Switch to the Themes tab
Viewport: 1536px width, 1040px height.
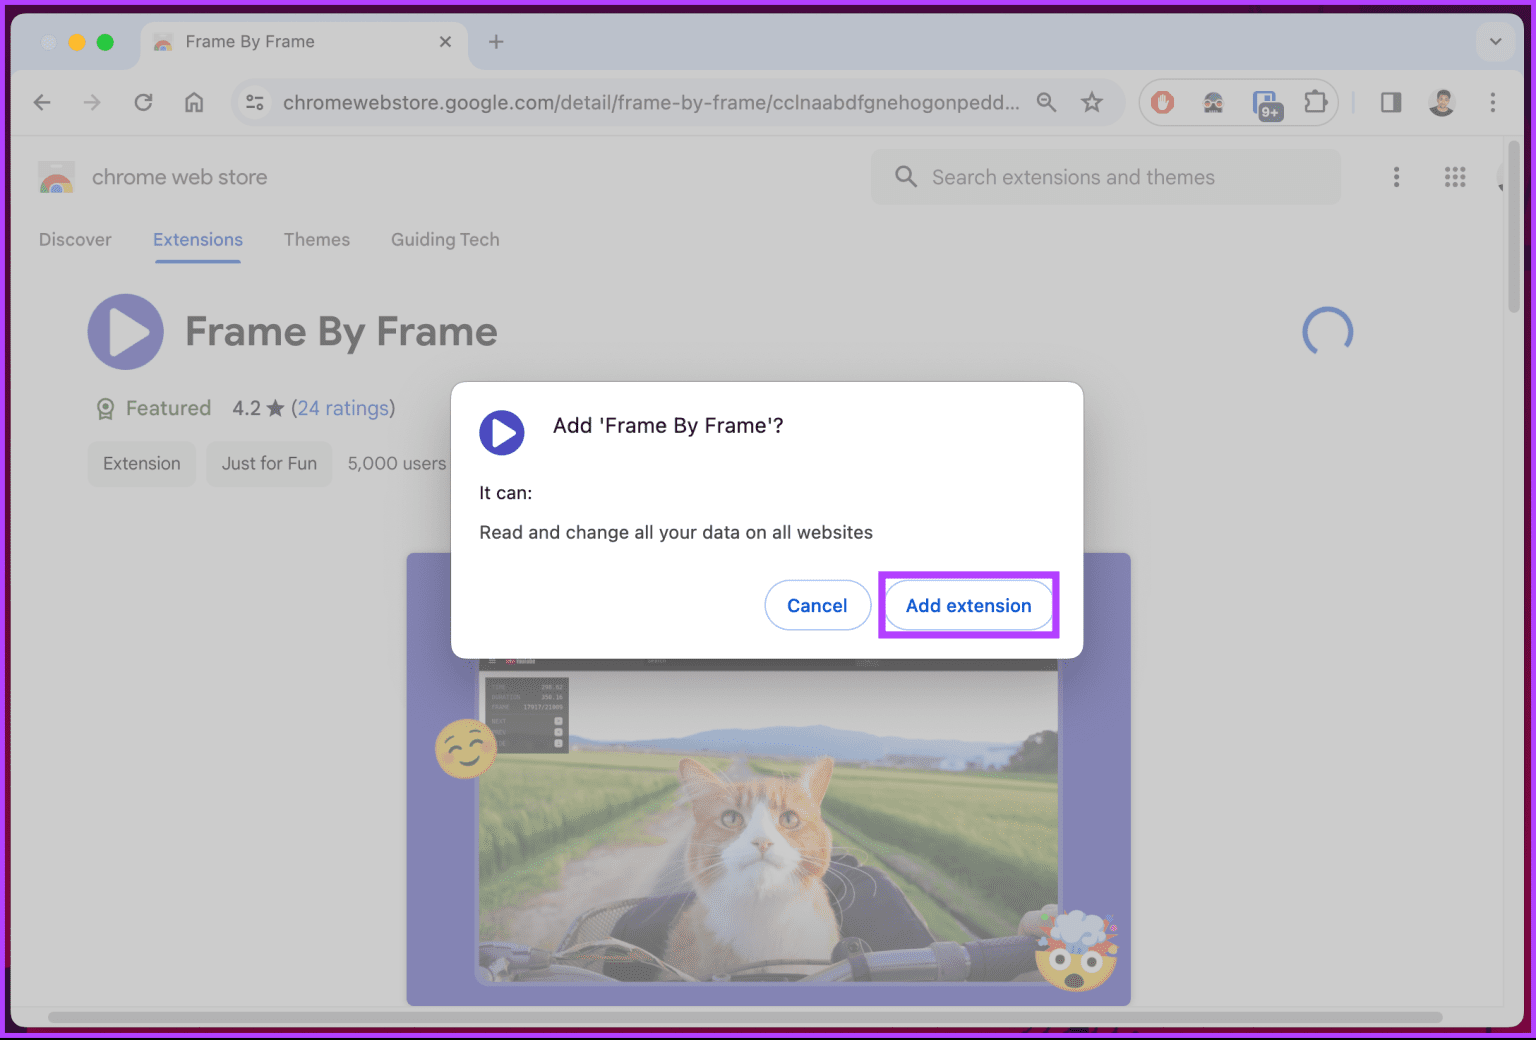coord(317,240)
